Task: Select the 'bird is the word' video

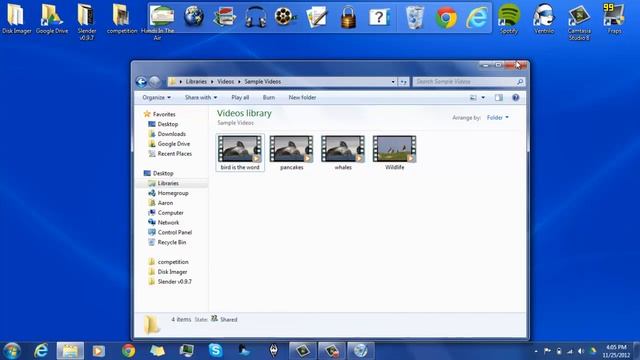Action: point(240,153)
